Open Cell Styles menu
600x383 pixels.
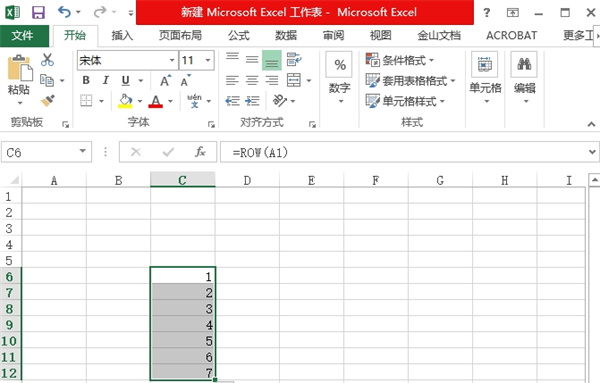coord(405,101)
